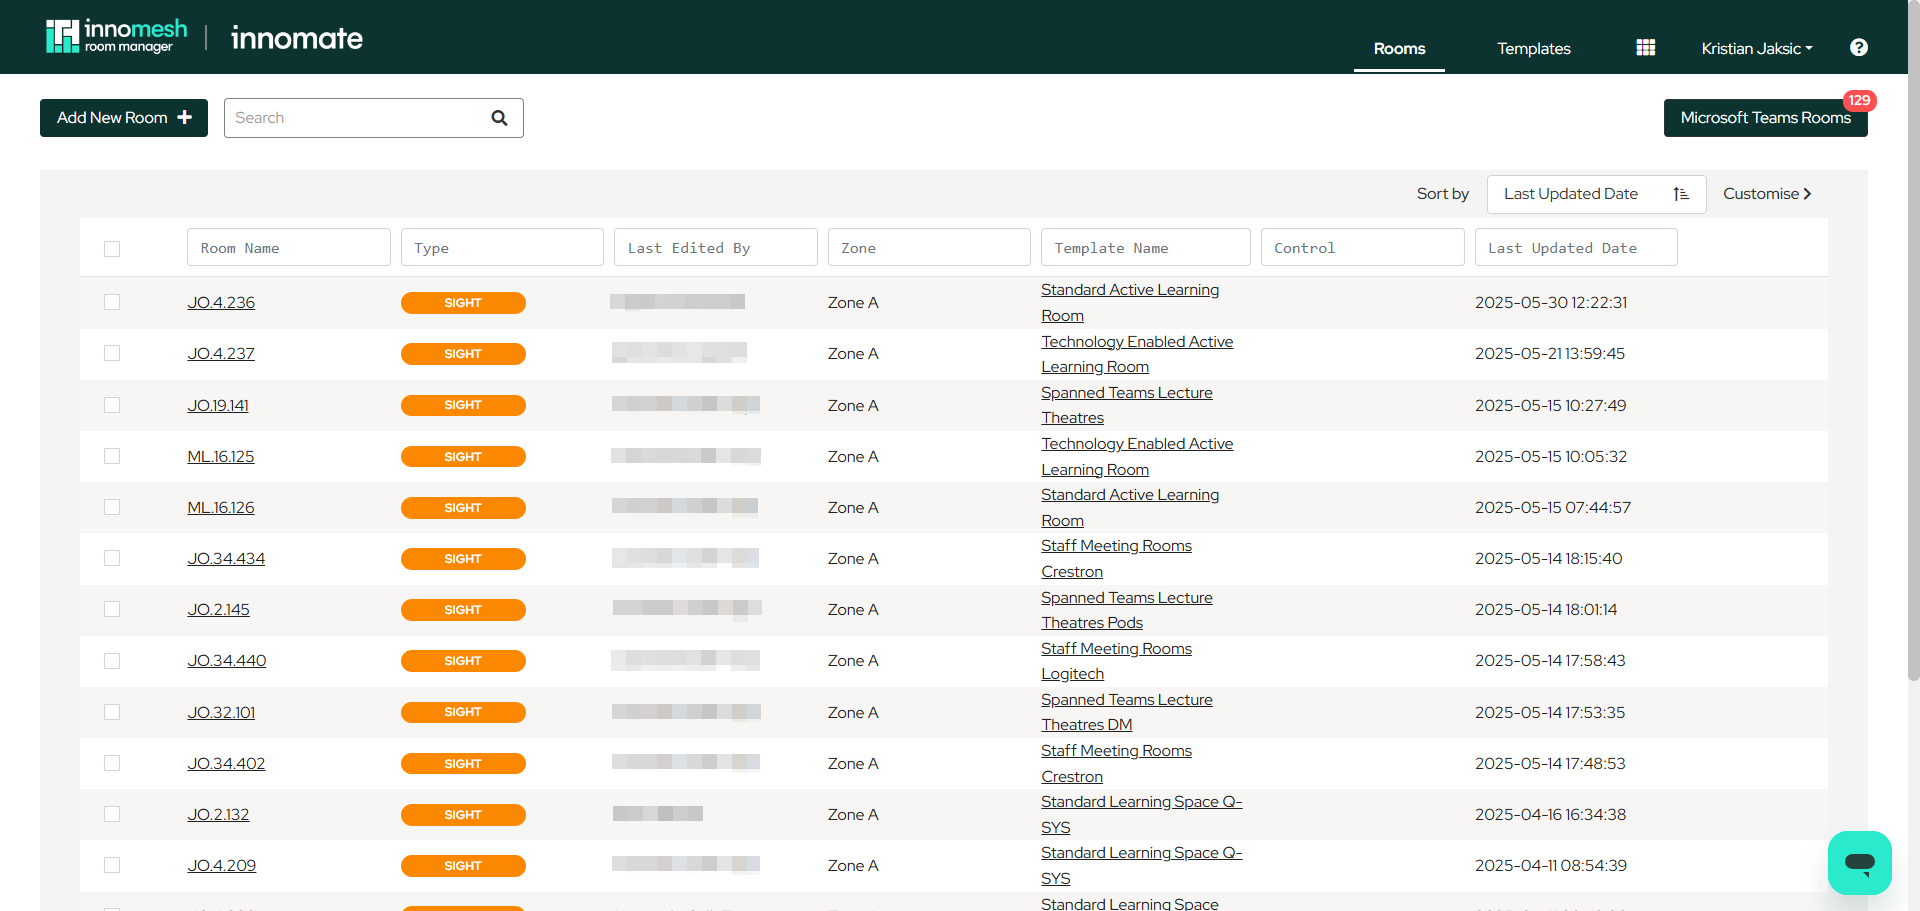This screenshot has width=1920, height=911.
Task: Tick the checkbox for JO.4.237
Action: tap(112, 353)
